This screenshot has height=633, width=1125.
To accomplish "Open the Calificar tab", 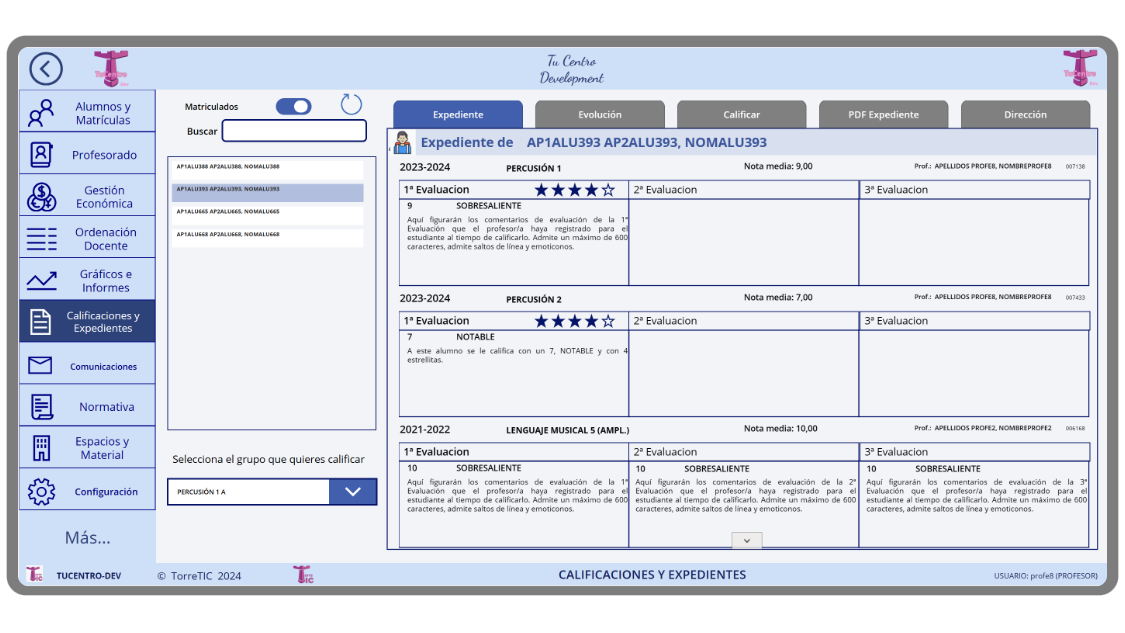I will click(741, 114).
